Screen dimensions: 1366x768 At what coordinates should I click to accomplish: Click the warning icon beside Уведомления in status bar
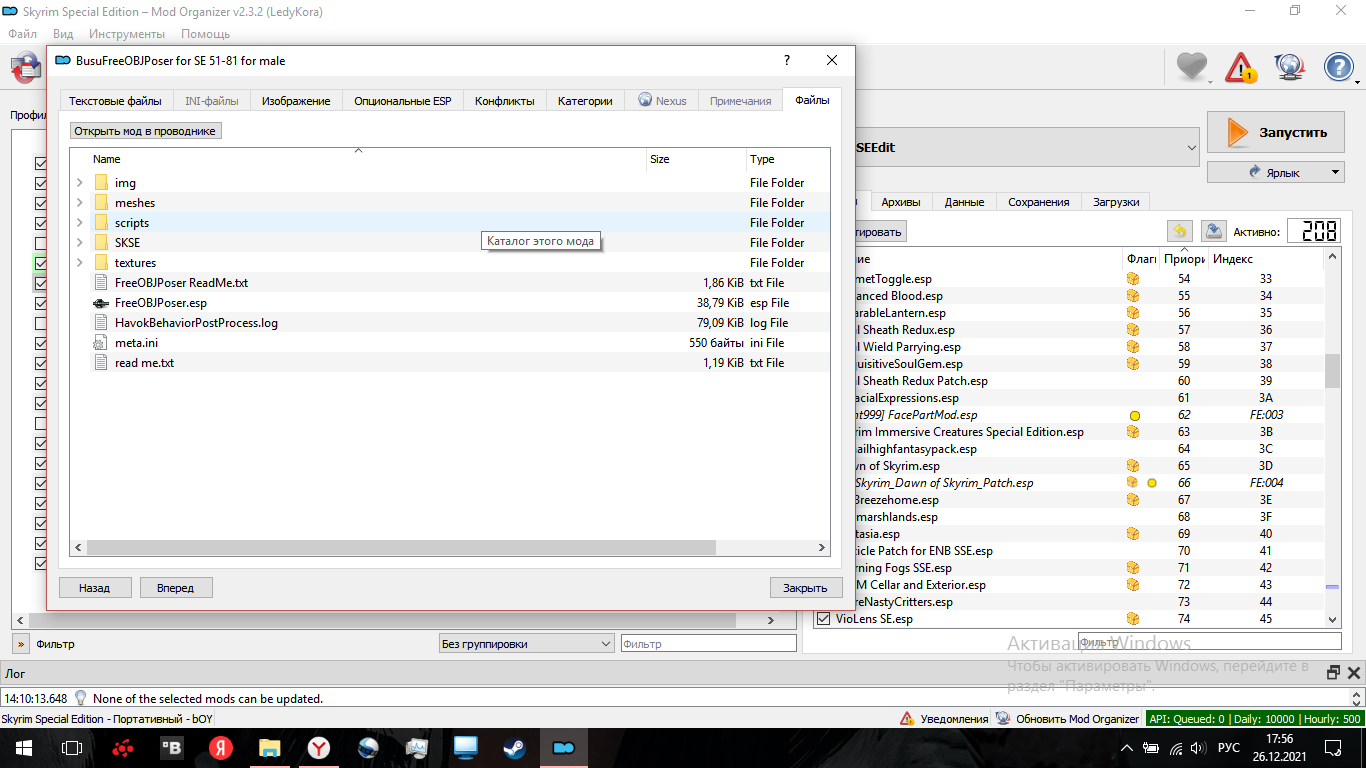pos(907,719)
